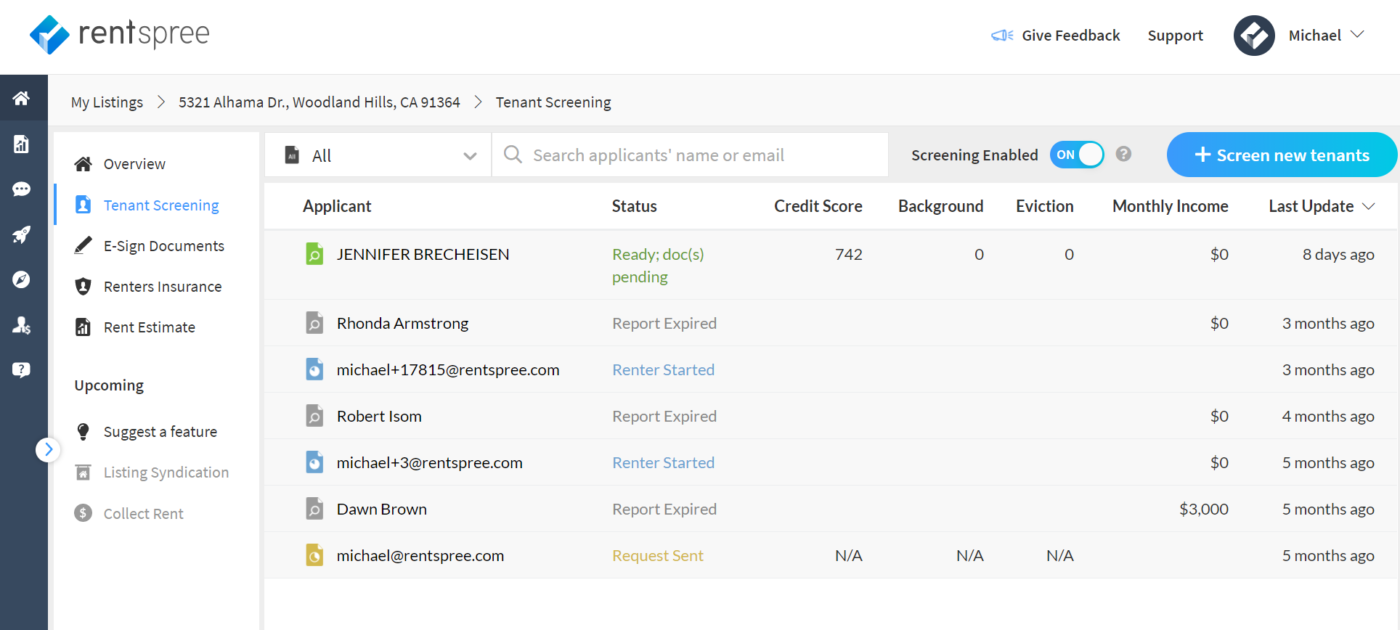Go to Renters Insurance section

click(x=162, y=287)
